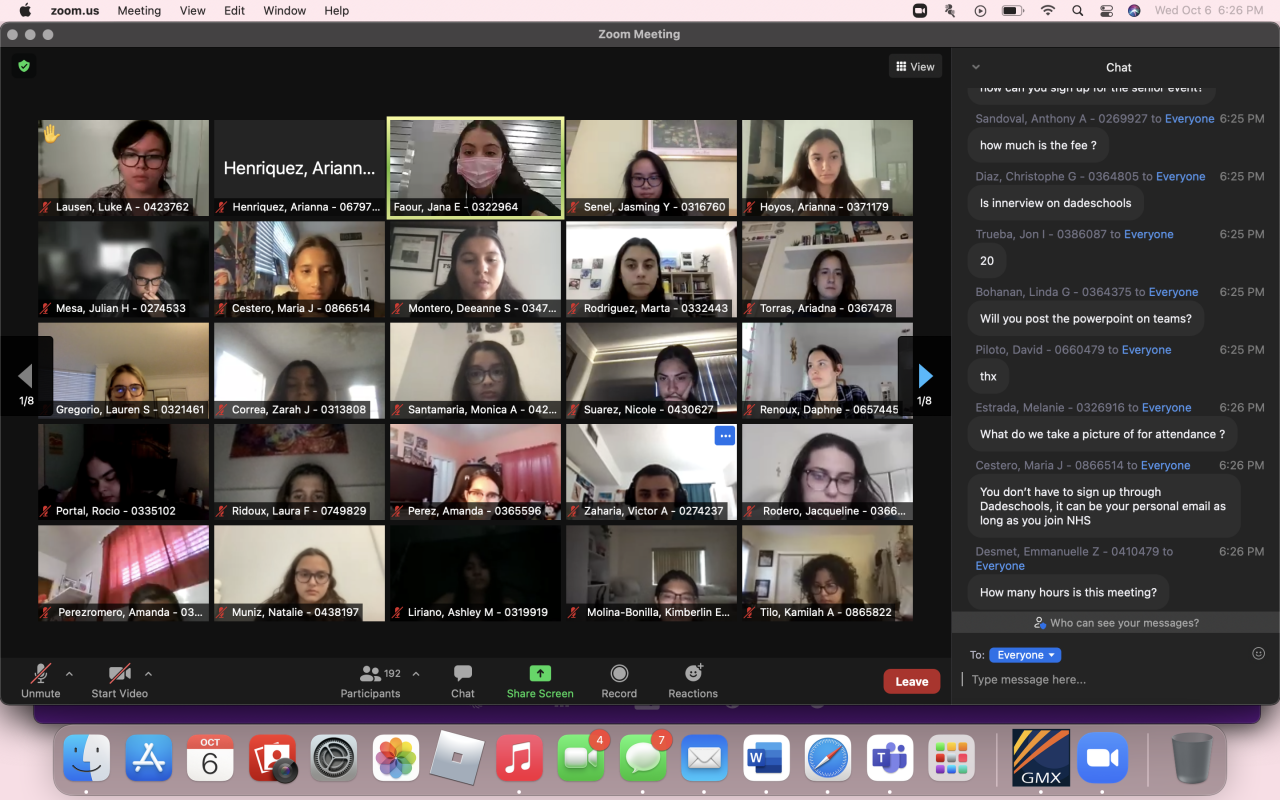Screen dimensions: 1280x800
Task: Leave the meeting
Action: click(912, 682)
